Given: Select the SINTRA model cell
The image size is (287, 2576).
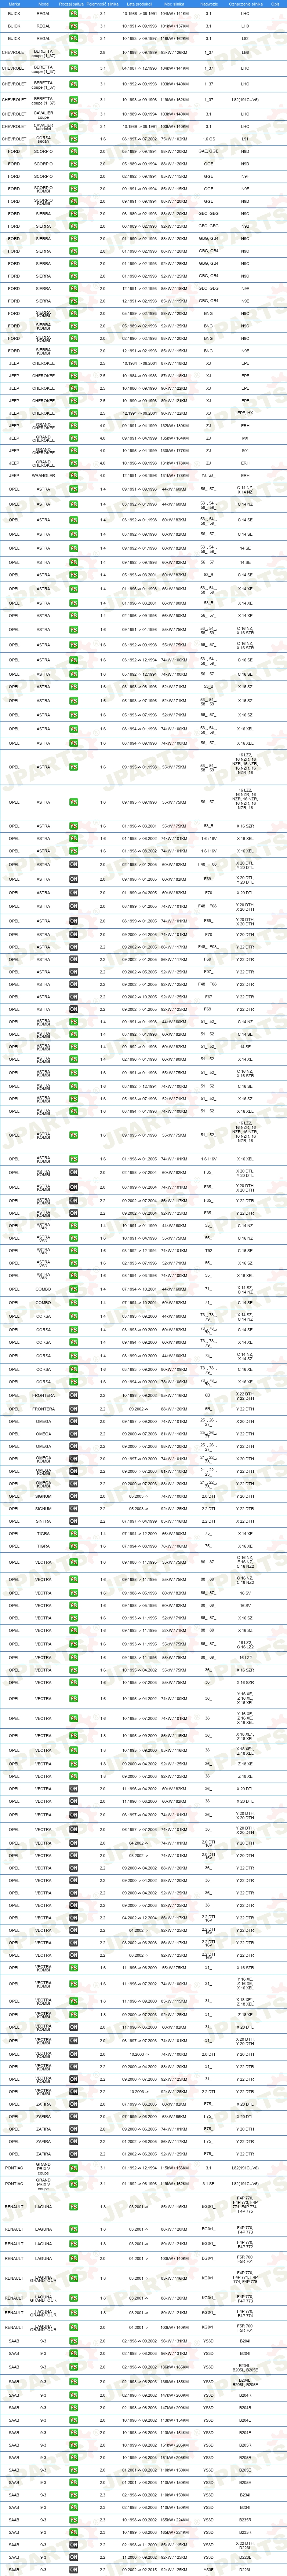Looking at the screenshot, I should 43,1521.
